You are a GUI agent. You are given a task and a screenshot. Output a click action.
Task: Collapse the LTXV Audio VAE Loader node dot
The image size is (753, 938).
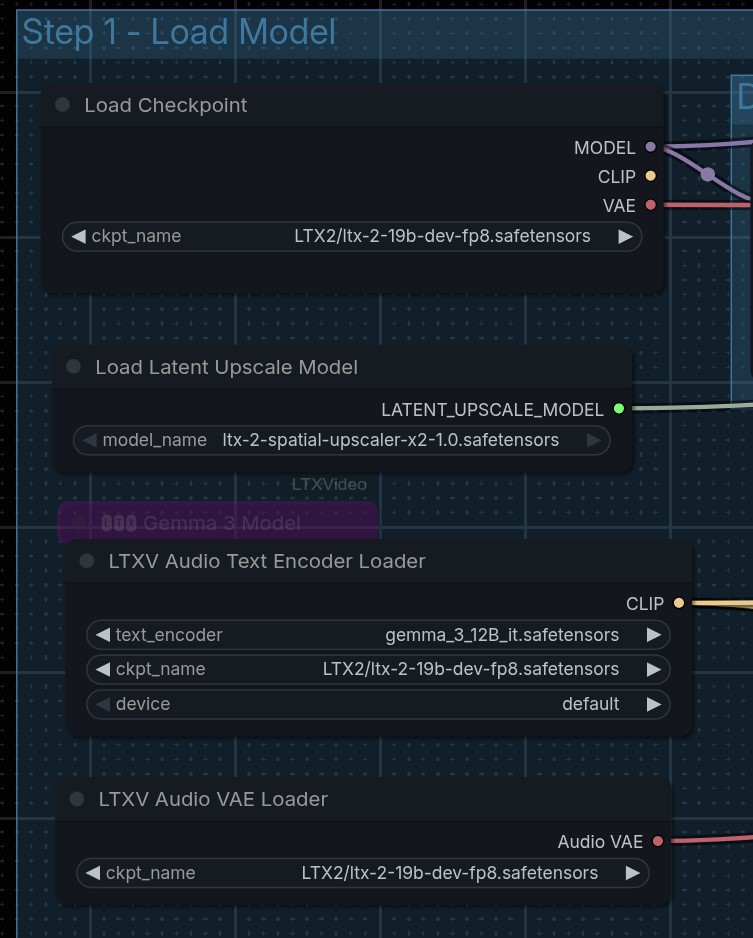(x=77, y=799)
